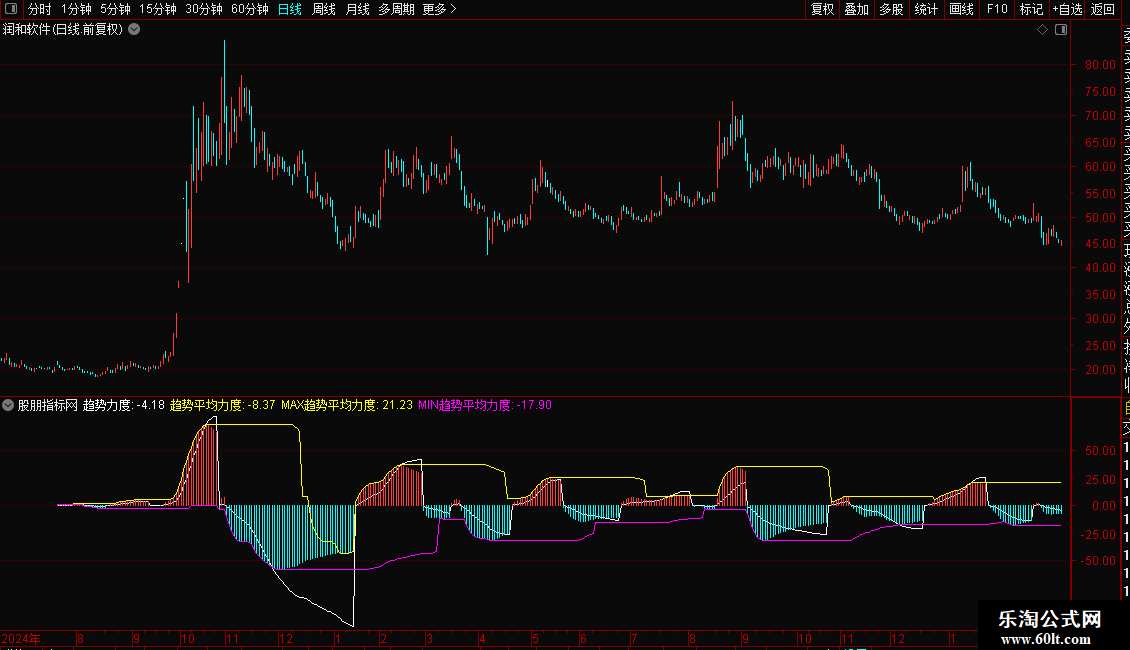Click the 标记 mark button
The image size is (1130, 650).
(1030, 9)
